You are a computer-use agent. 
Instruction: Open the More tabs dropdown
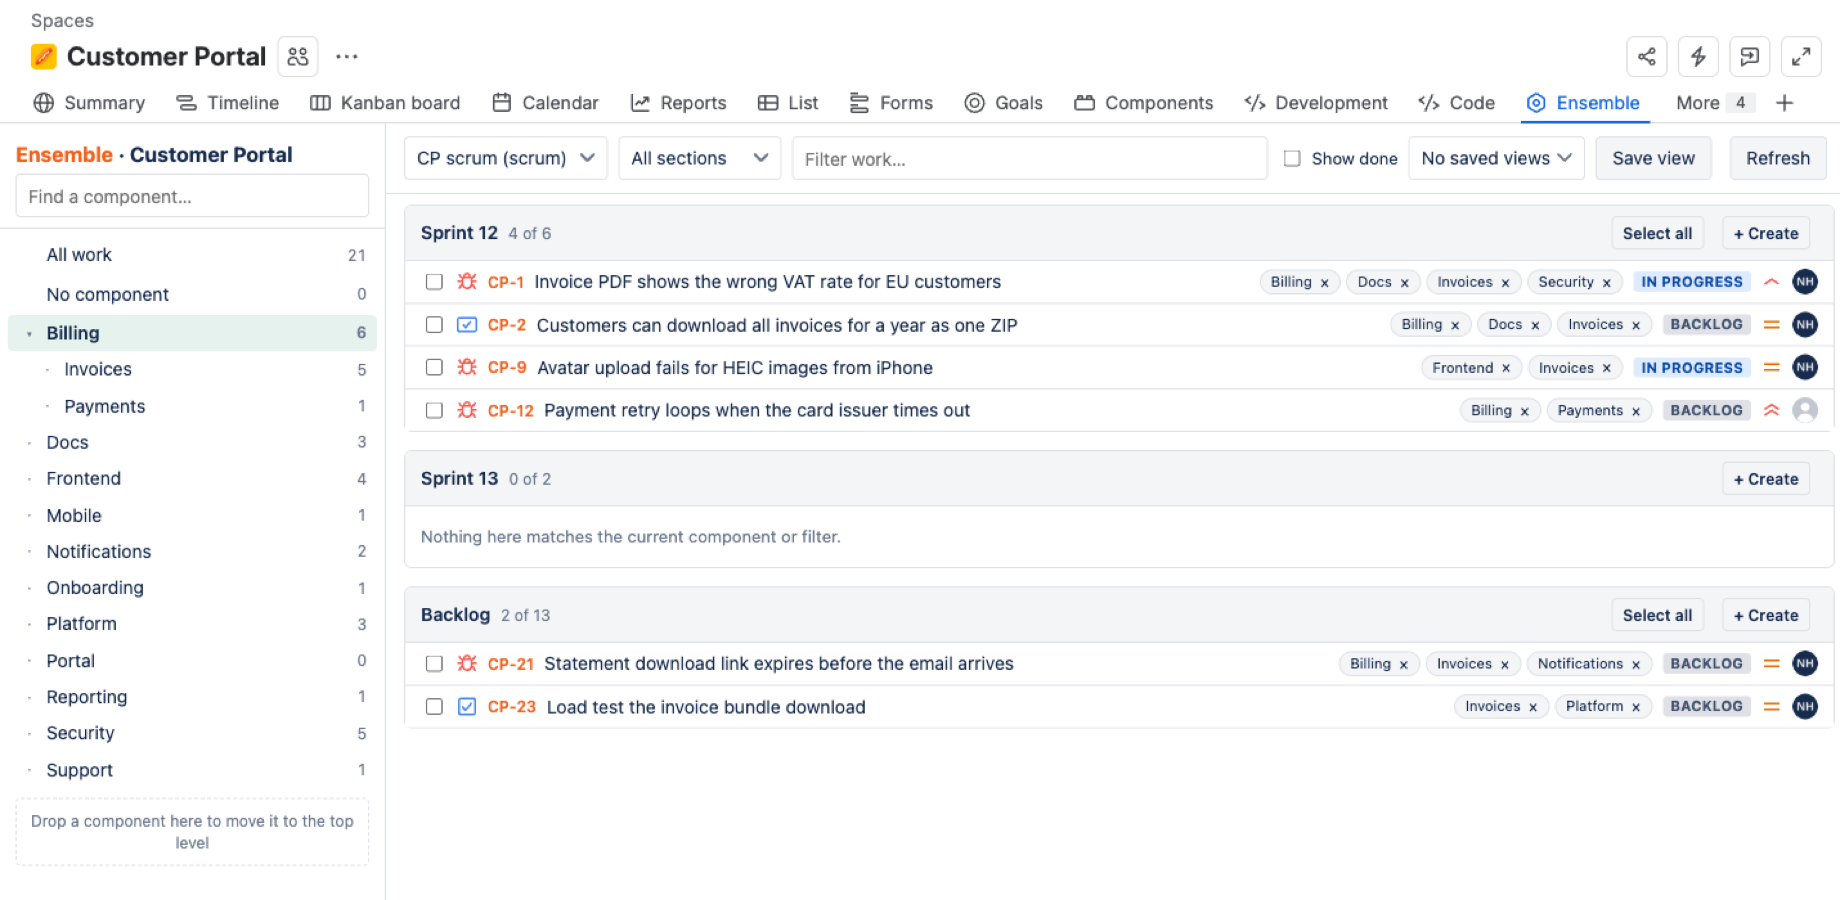pyautogui.click(x=1714, y=103)
